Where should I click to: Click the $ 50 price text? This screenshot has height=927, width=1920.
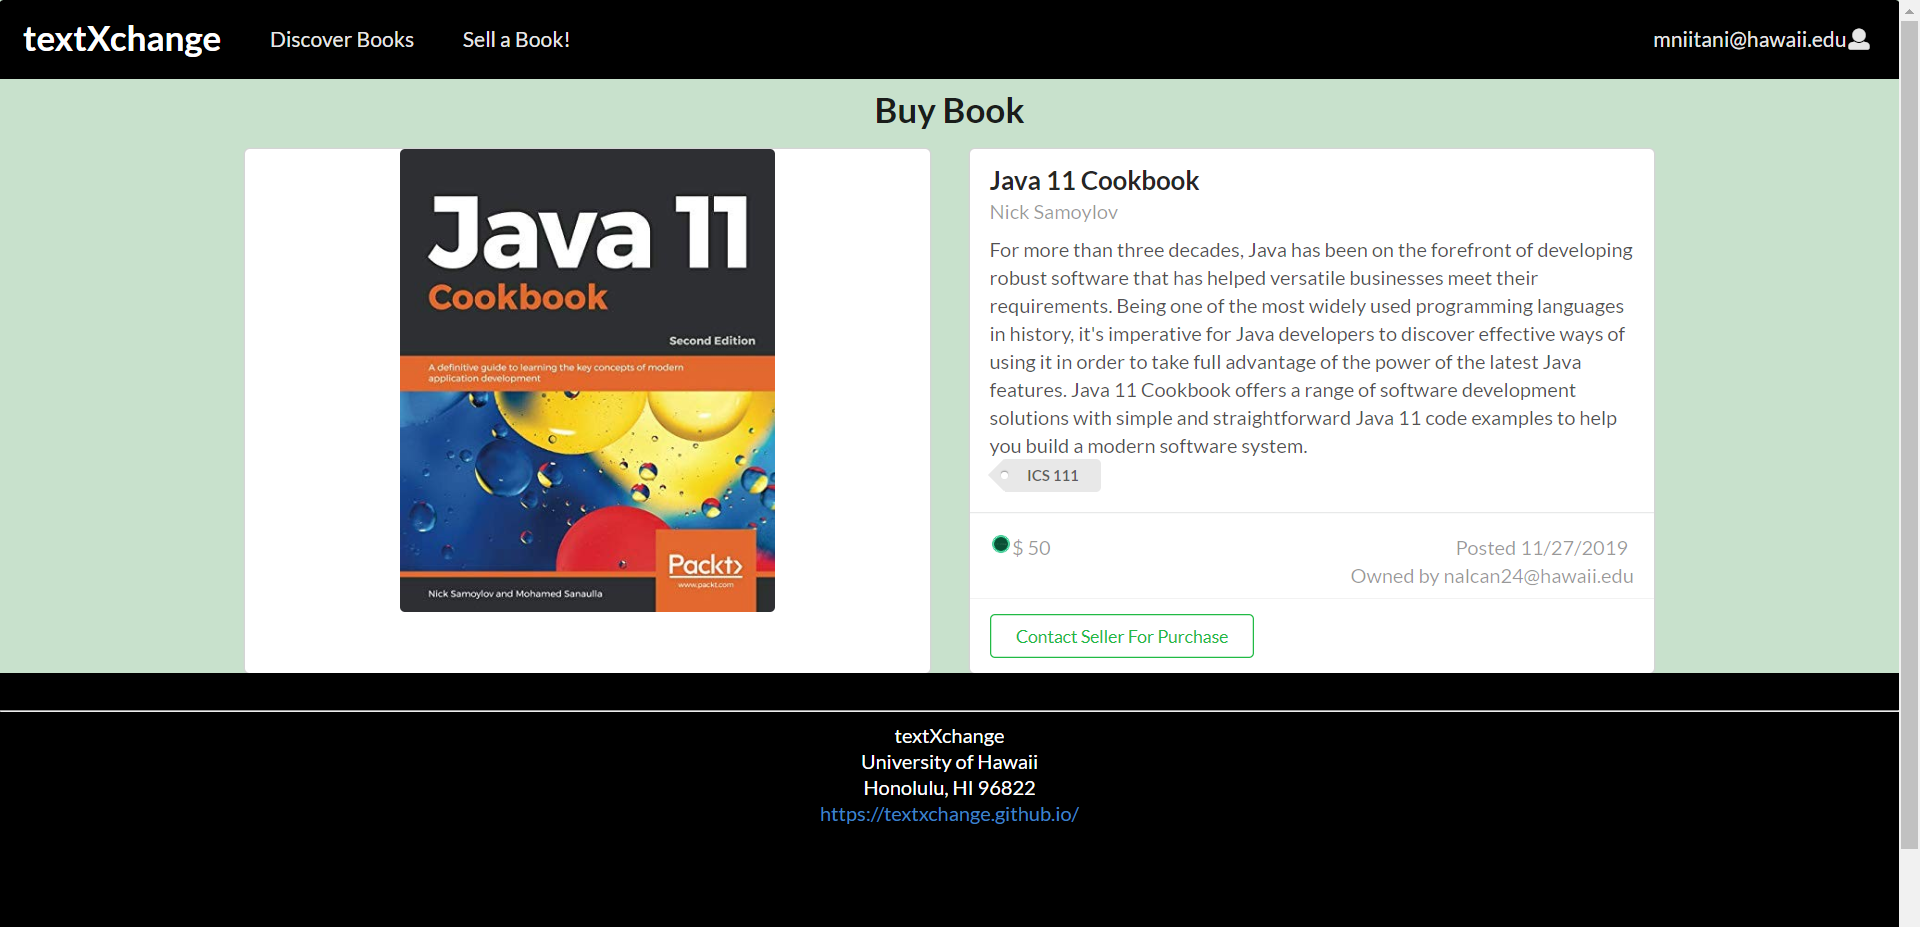1031,548
